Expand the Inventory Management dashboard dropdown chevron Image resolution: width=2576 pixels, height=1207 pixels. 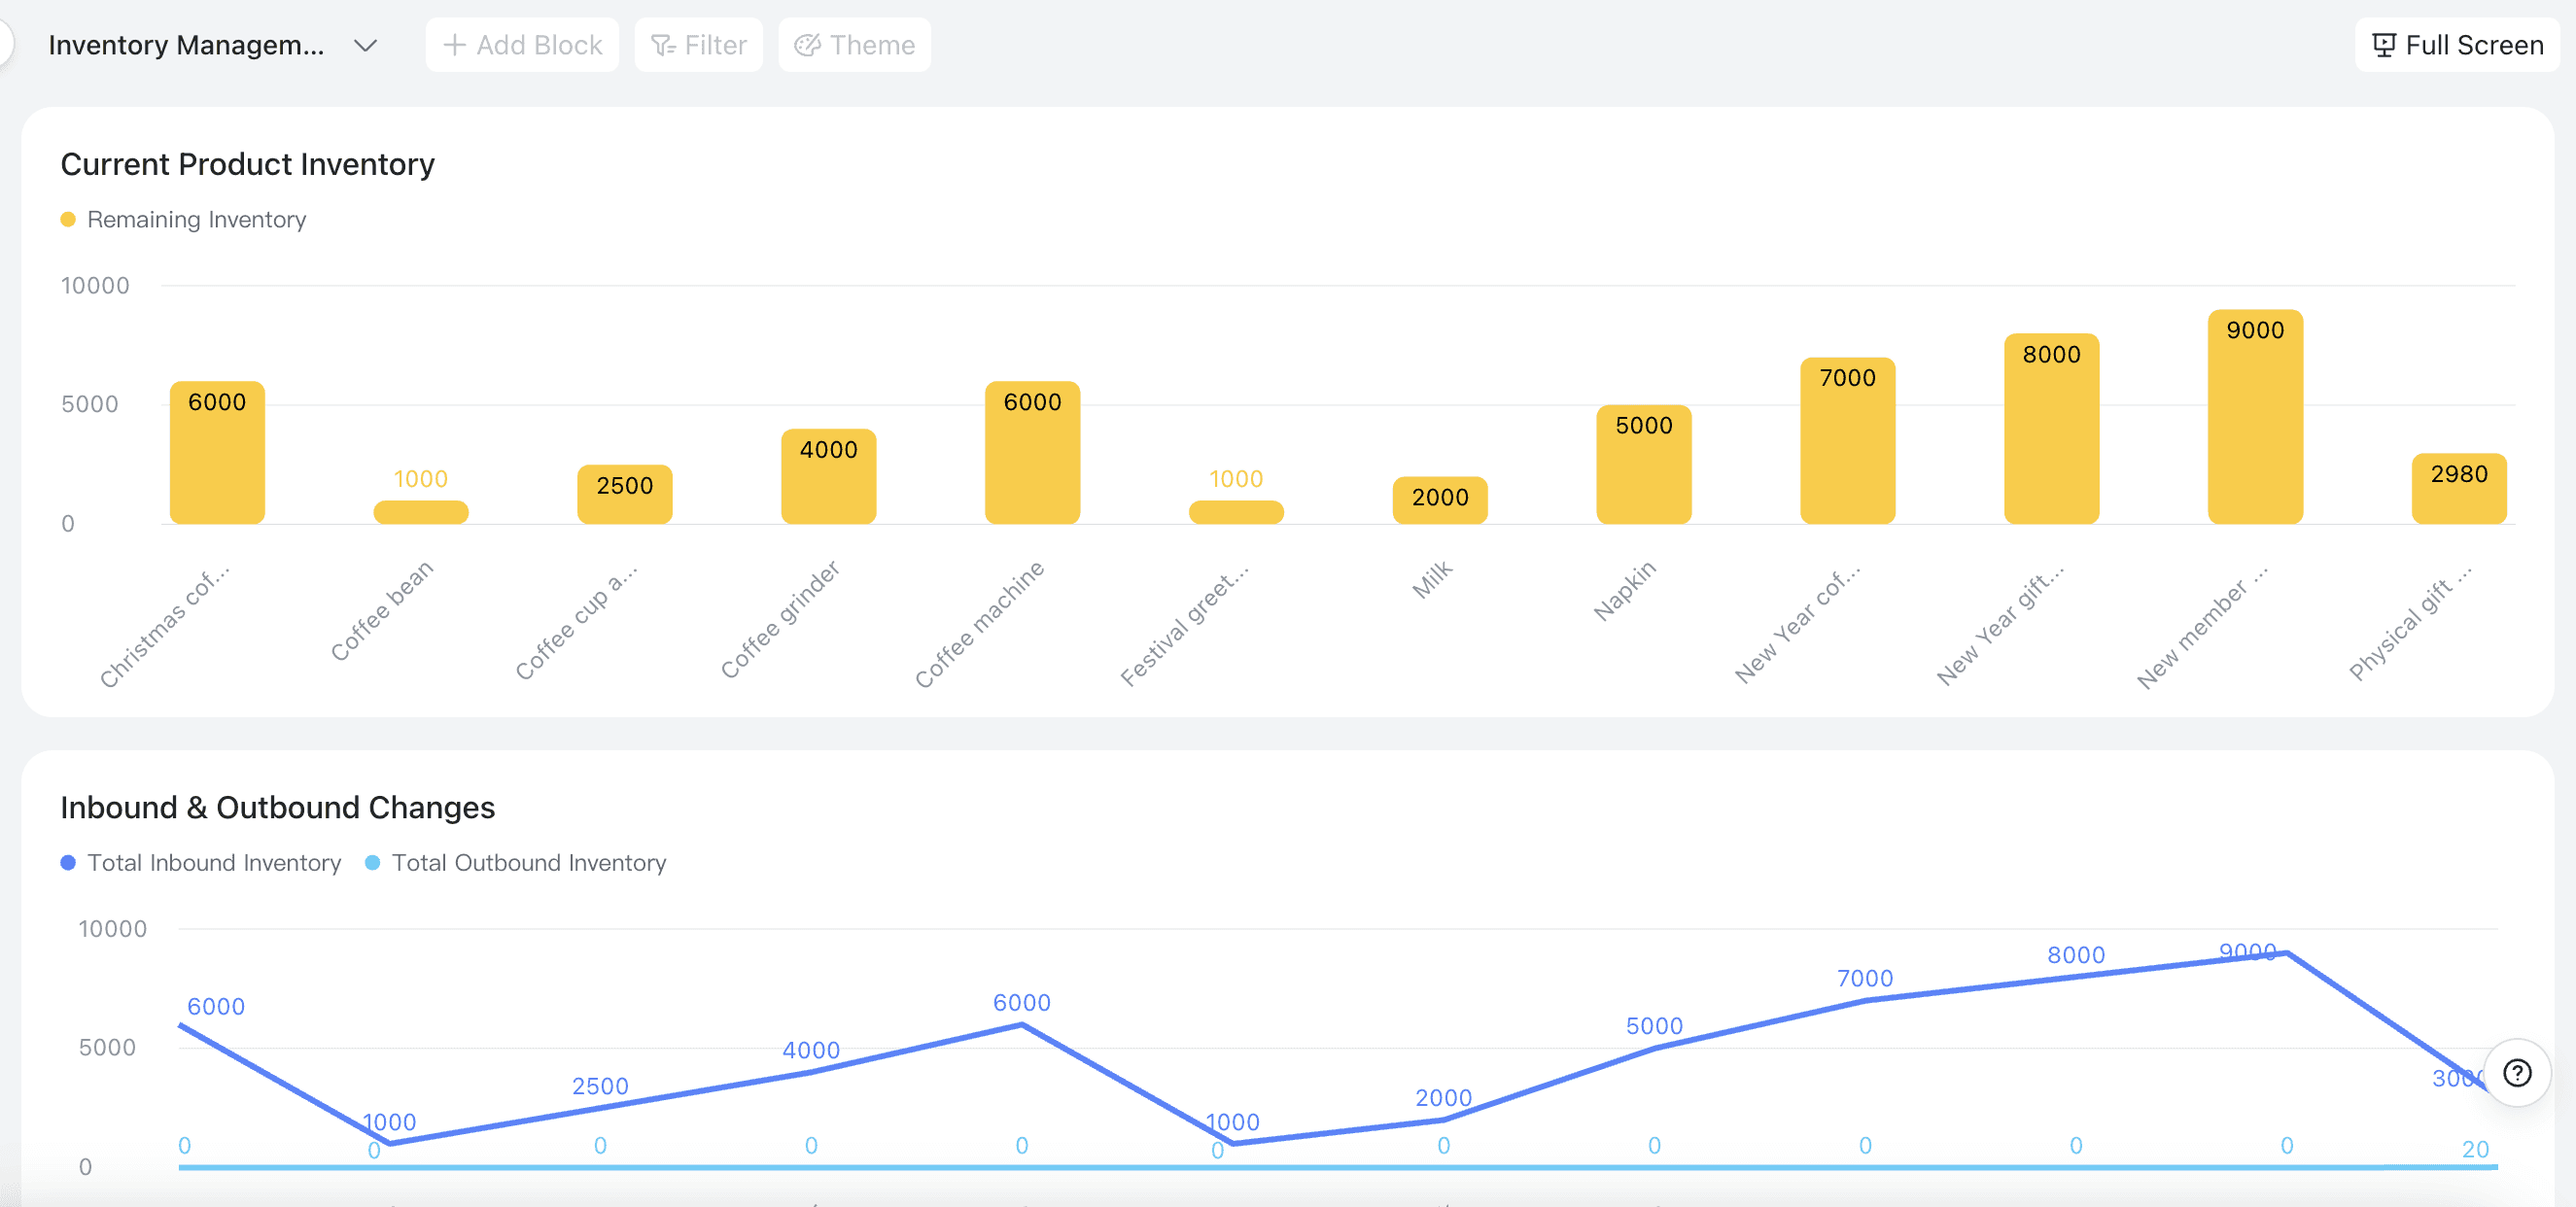(366, 45)
